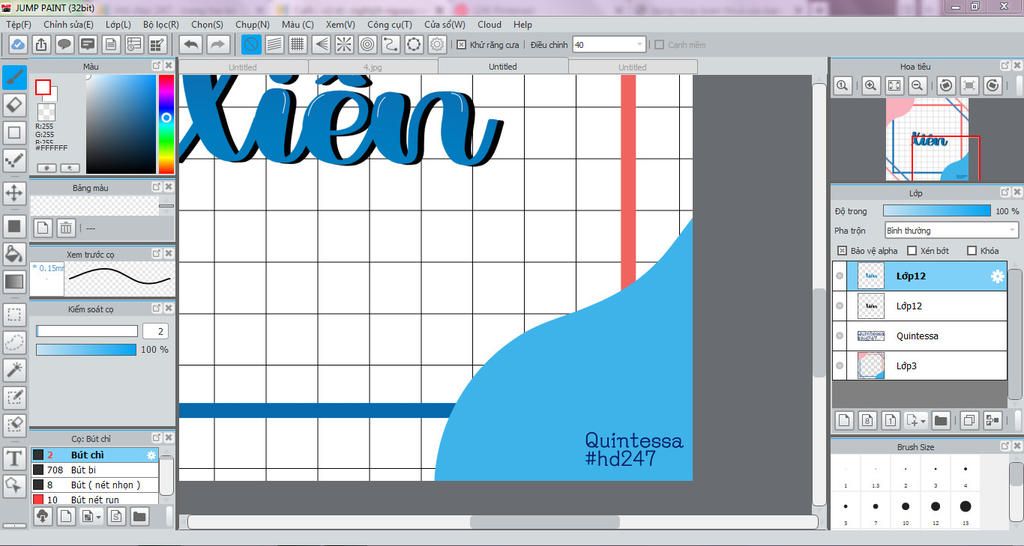Select the rectangular Selection tool
The height and width of the screenshot is (546, 1024).
click(14, 315)
